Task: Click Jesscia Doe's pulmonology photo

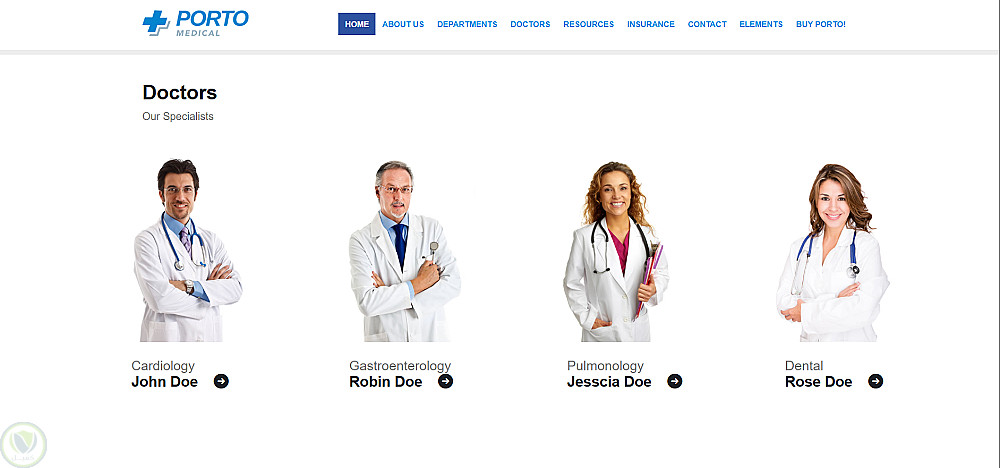Action: (x=615, y=251)
